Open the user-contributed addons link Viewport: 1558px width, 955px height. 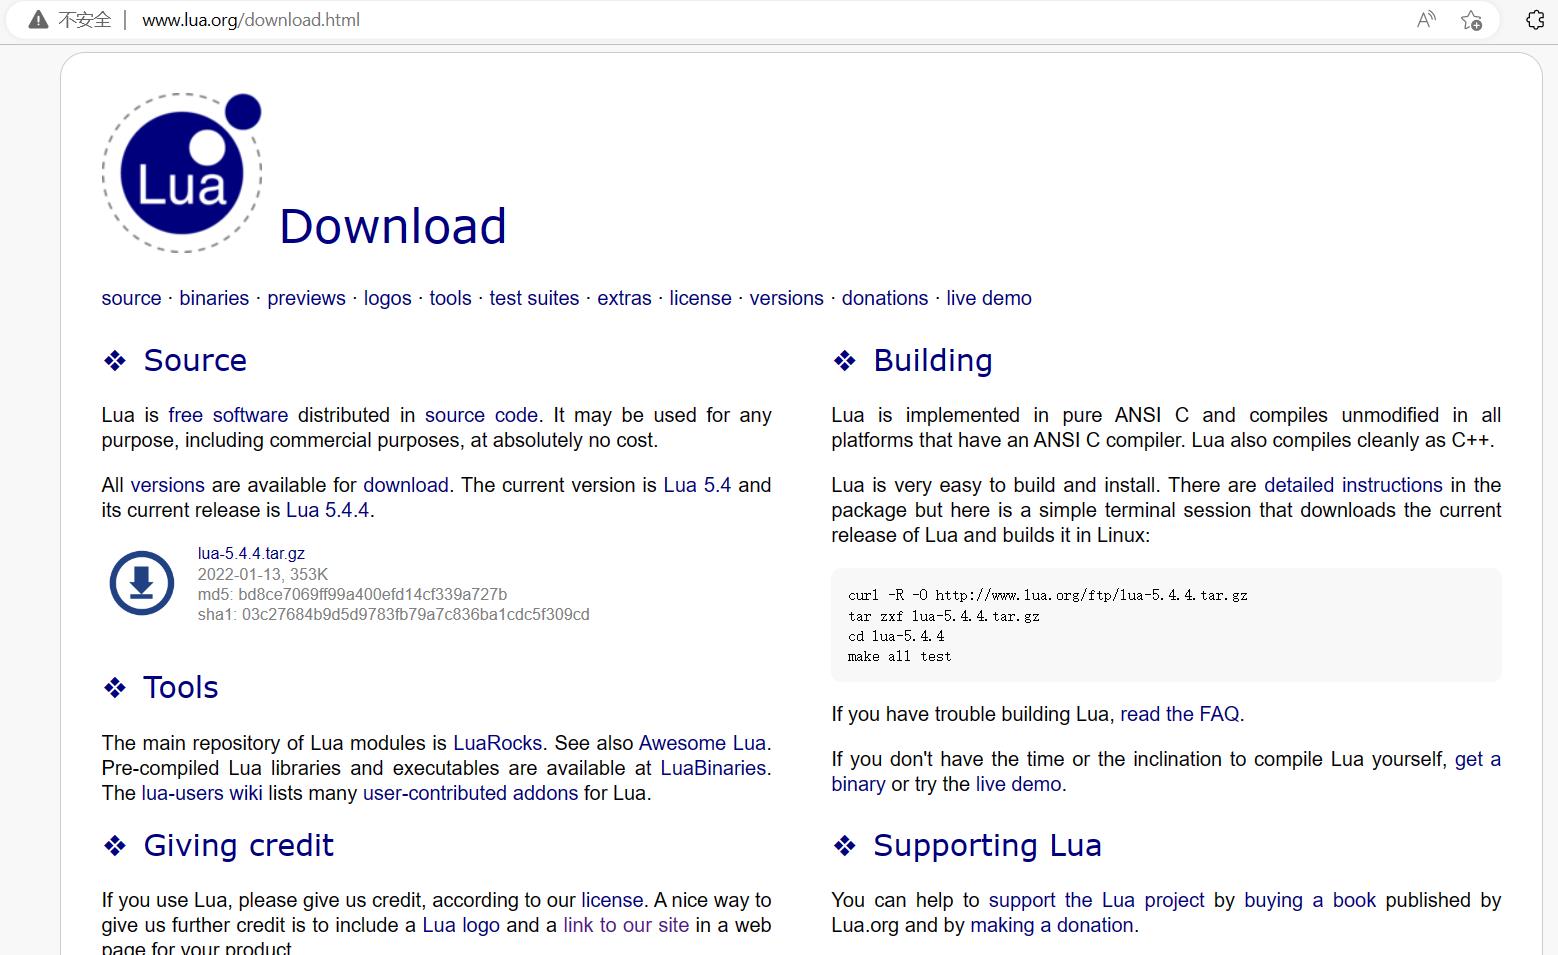pyautogui.click(x=470, y=793)
